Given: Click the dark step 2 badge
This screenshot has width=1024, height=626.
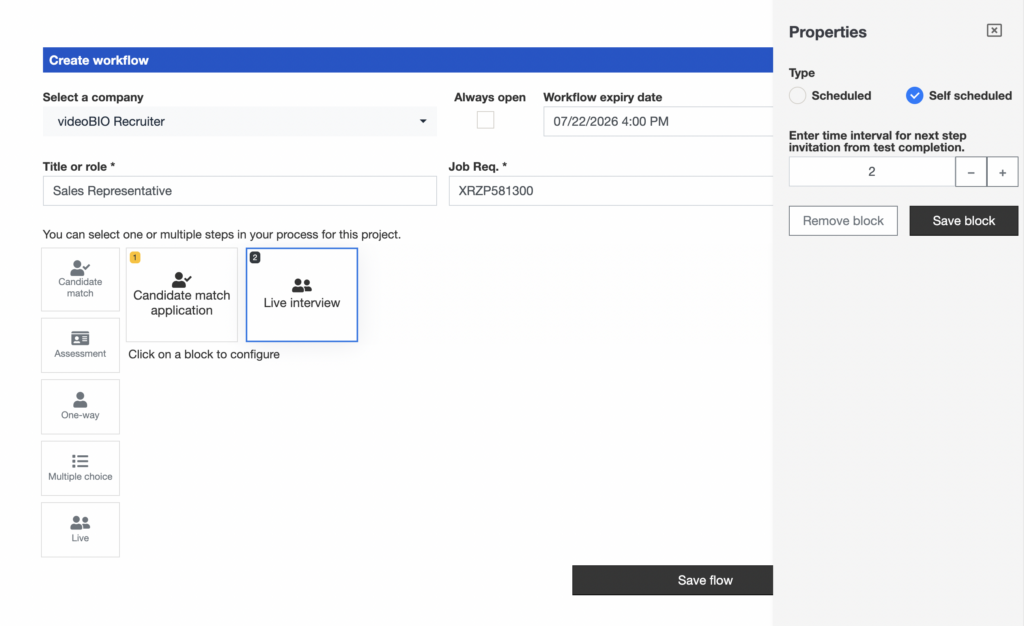Looking at the screenshot, I should click(255, 257).
